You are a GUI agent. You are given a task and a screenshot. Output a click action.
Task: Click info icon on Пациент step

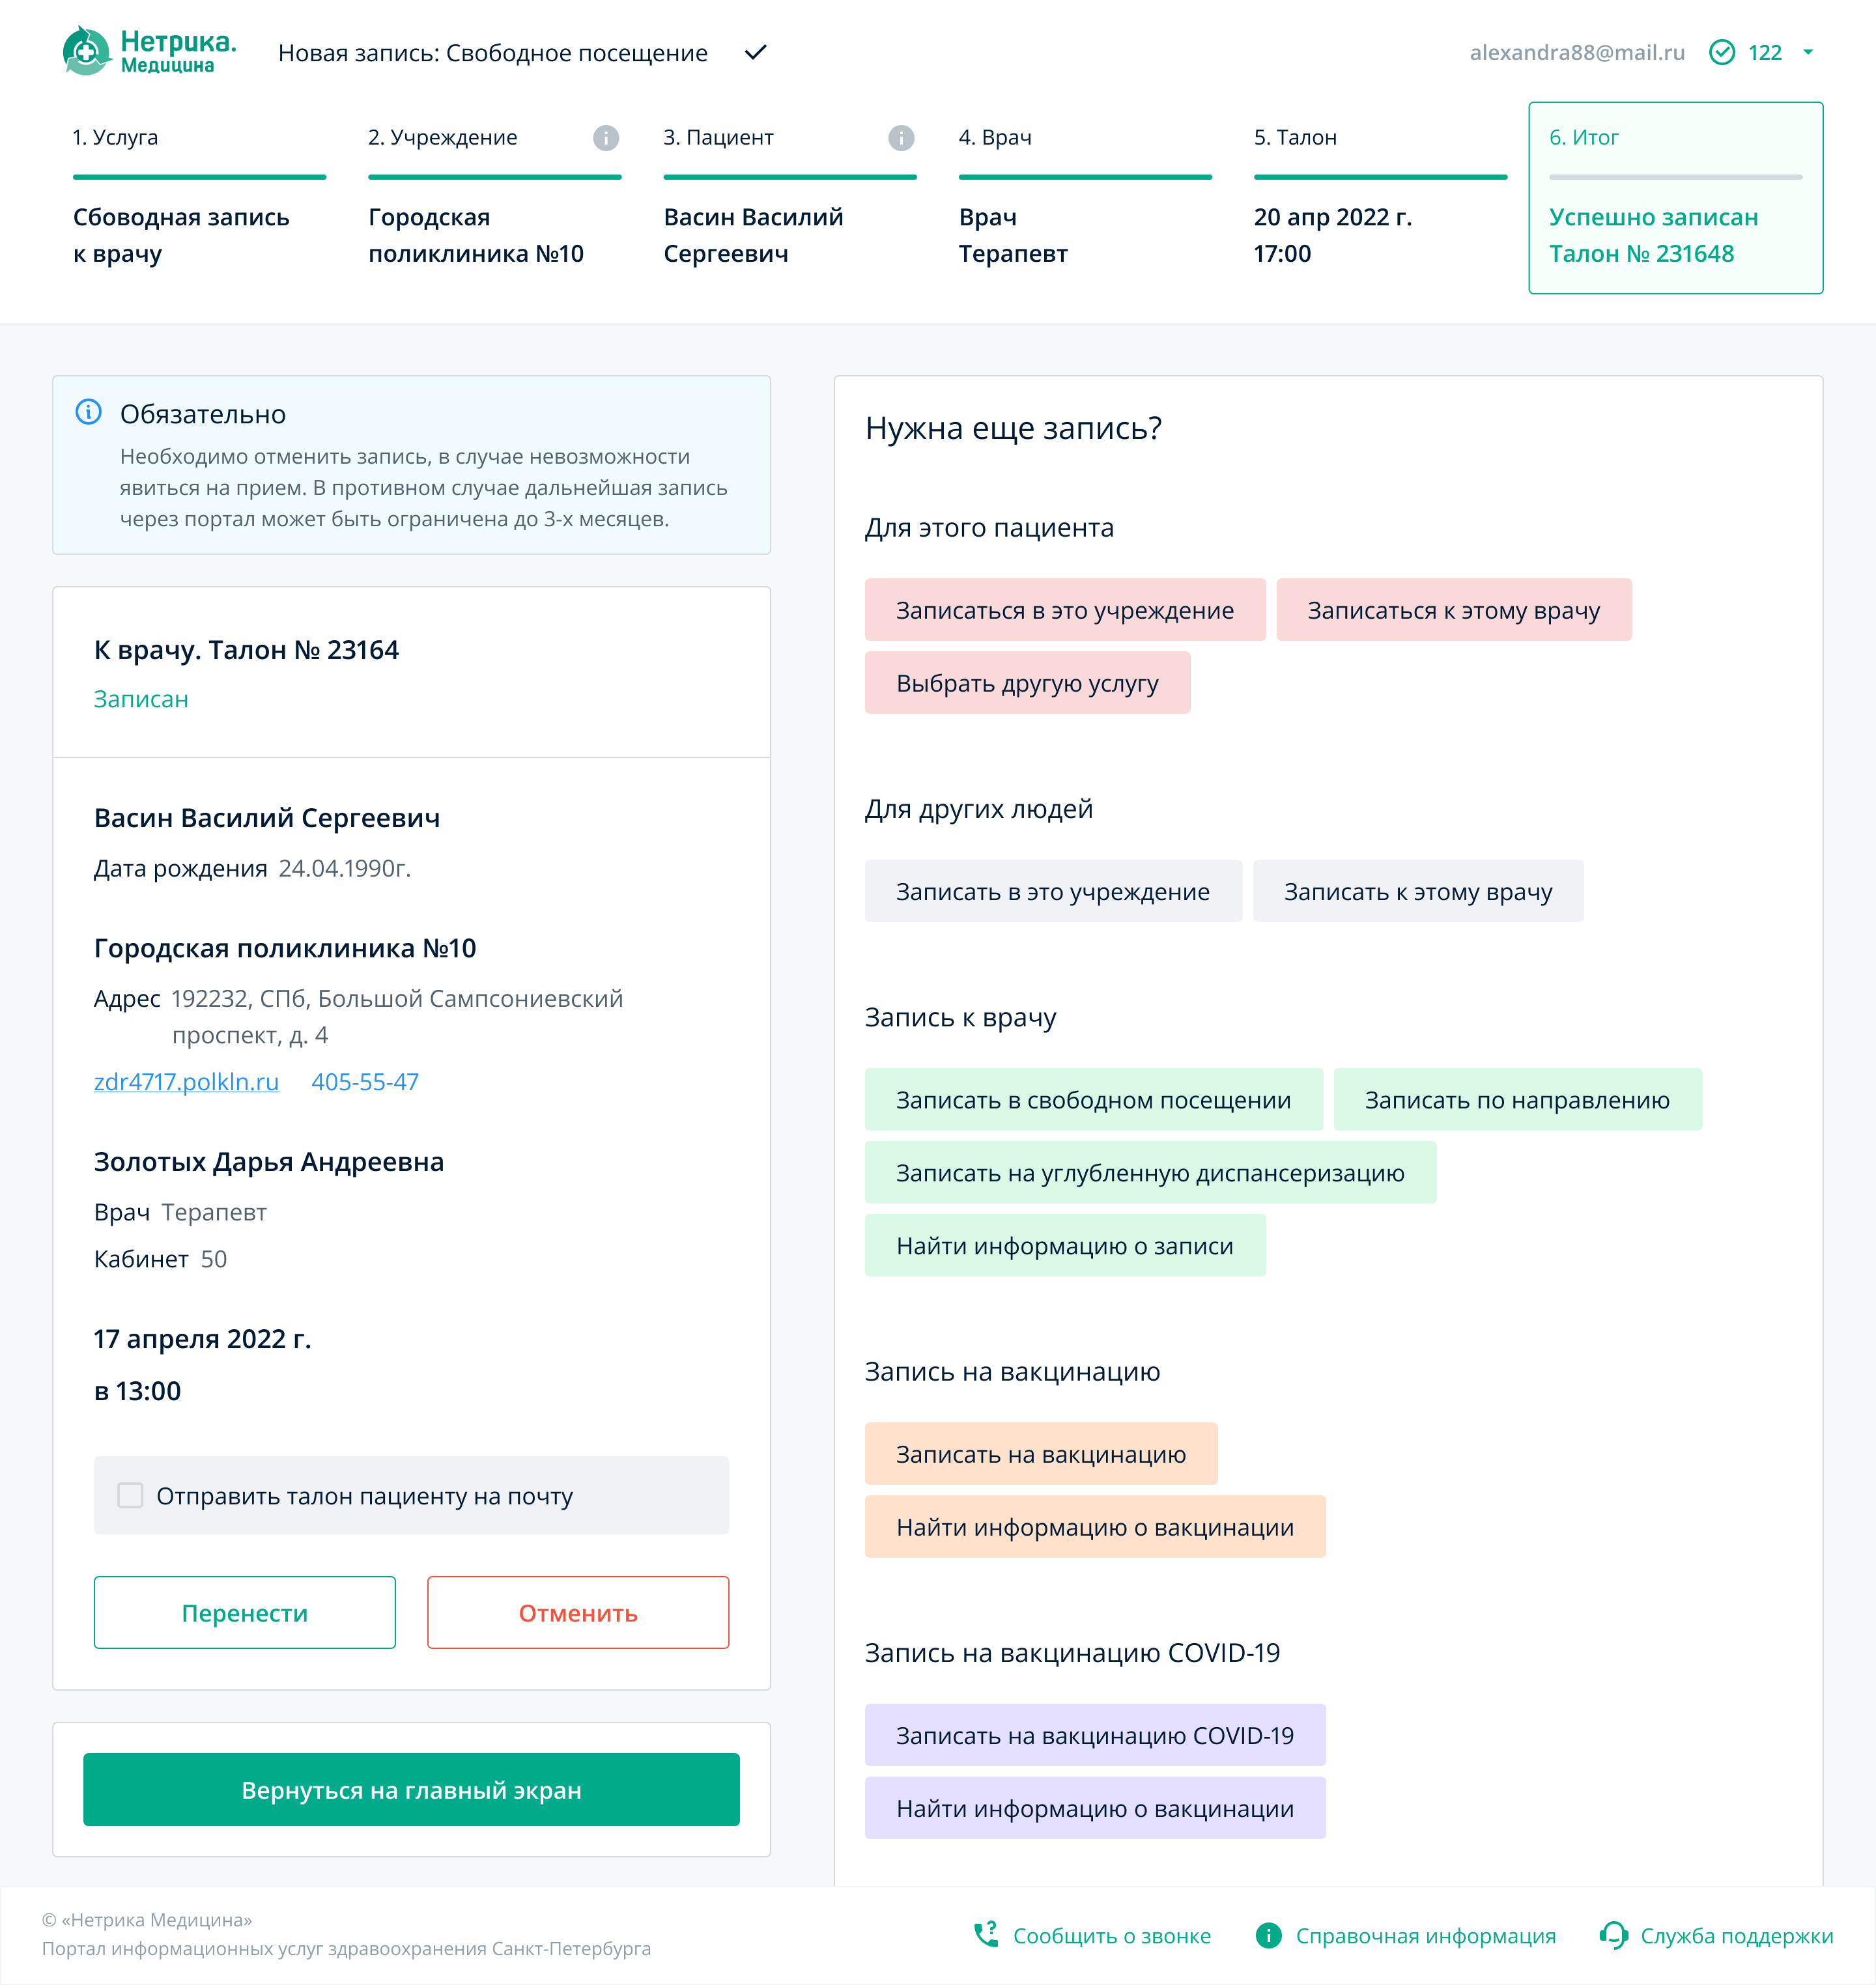point(901,138)
